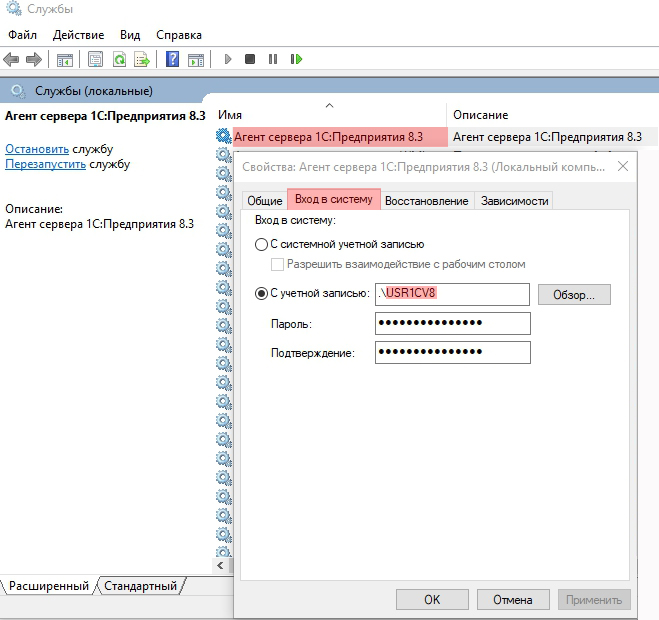Toggle the console tree pane icon

coord(65,59)
